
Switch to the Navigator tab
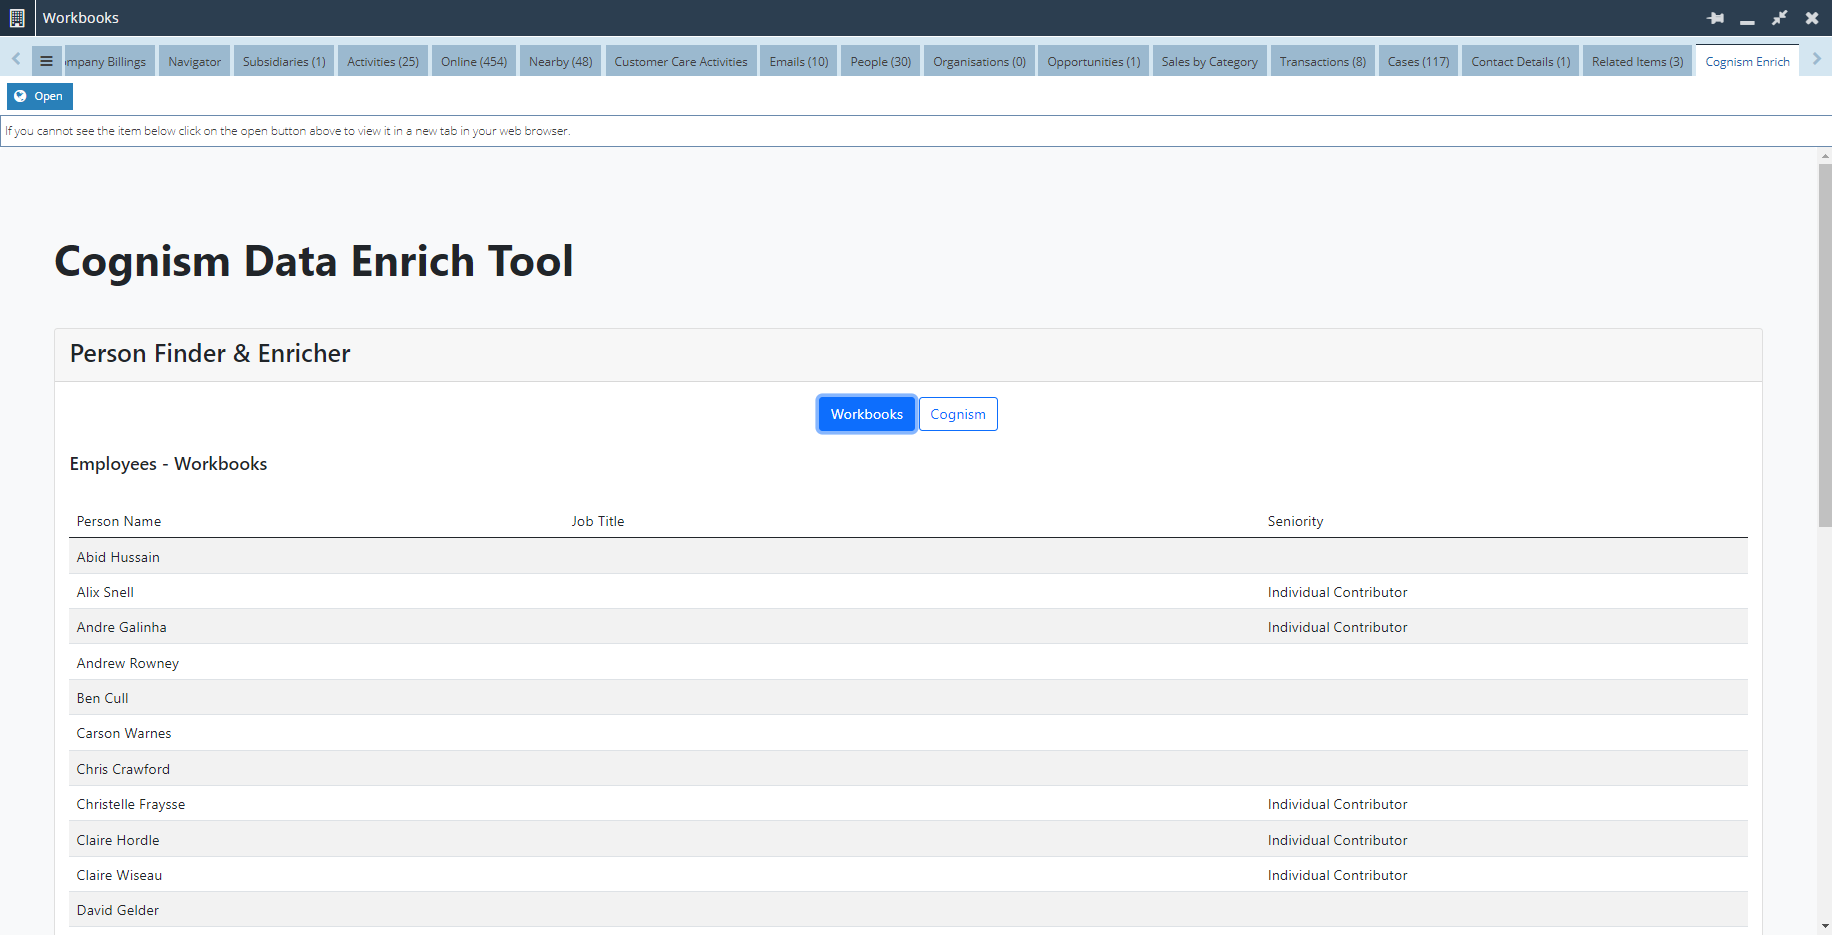click(x=194, y=61)
